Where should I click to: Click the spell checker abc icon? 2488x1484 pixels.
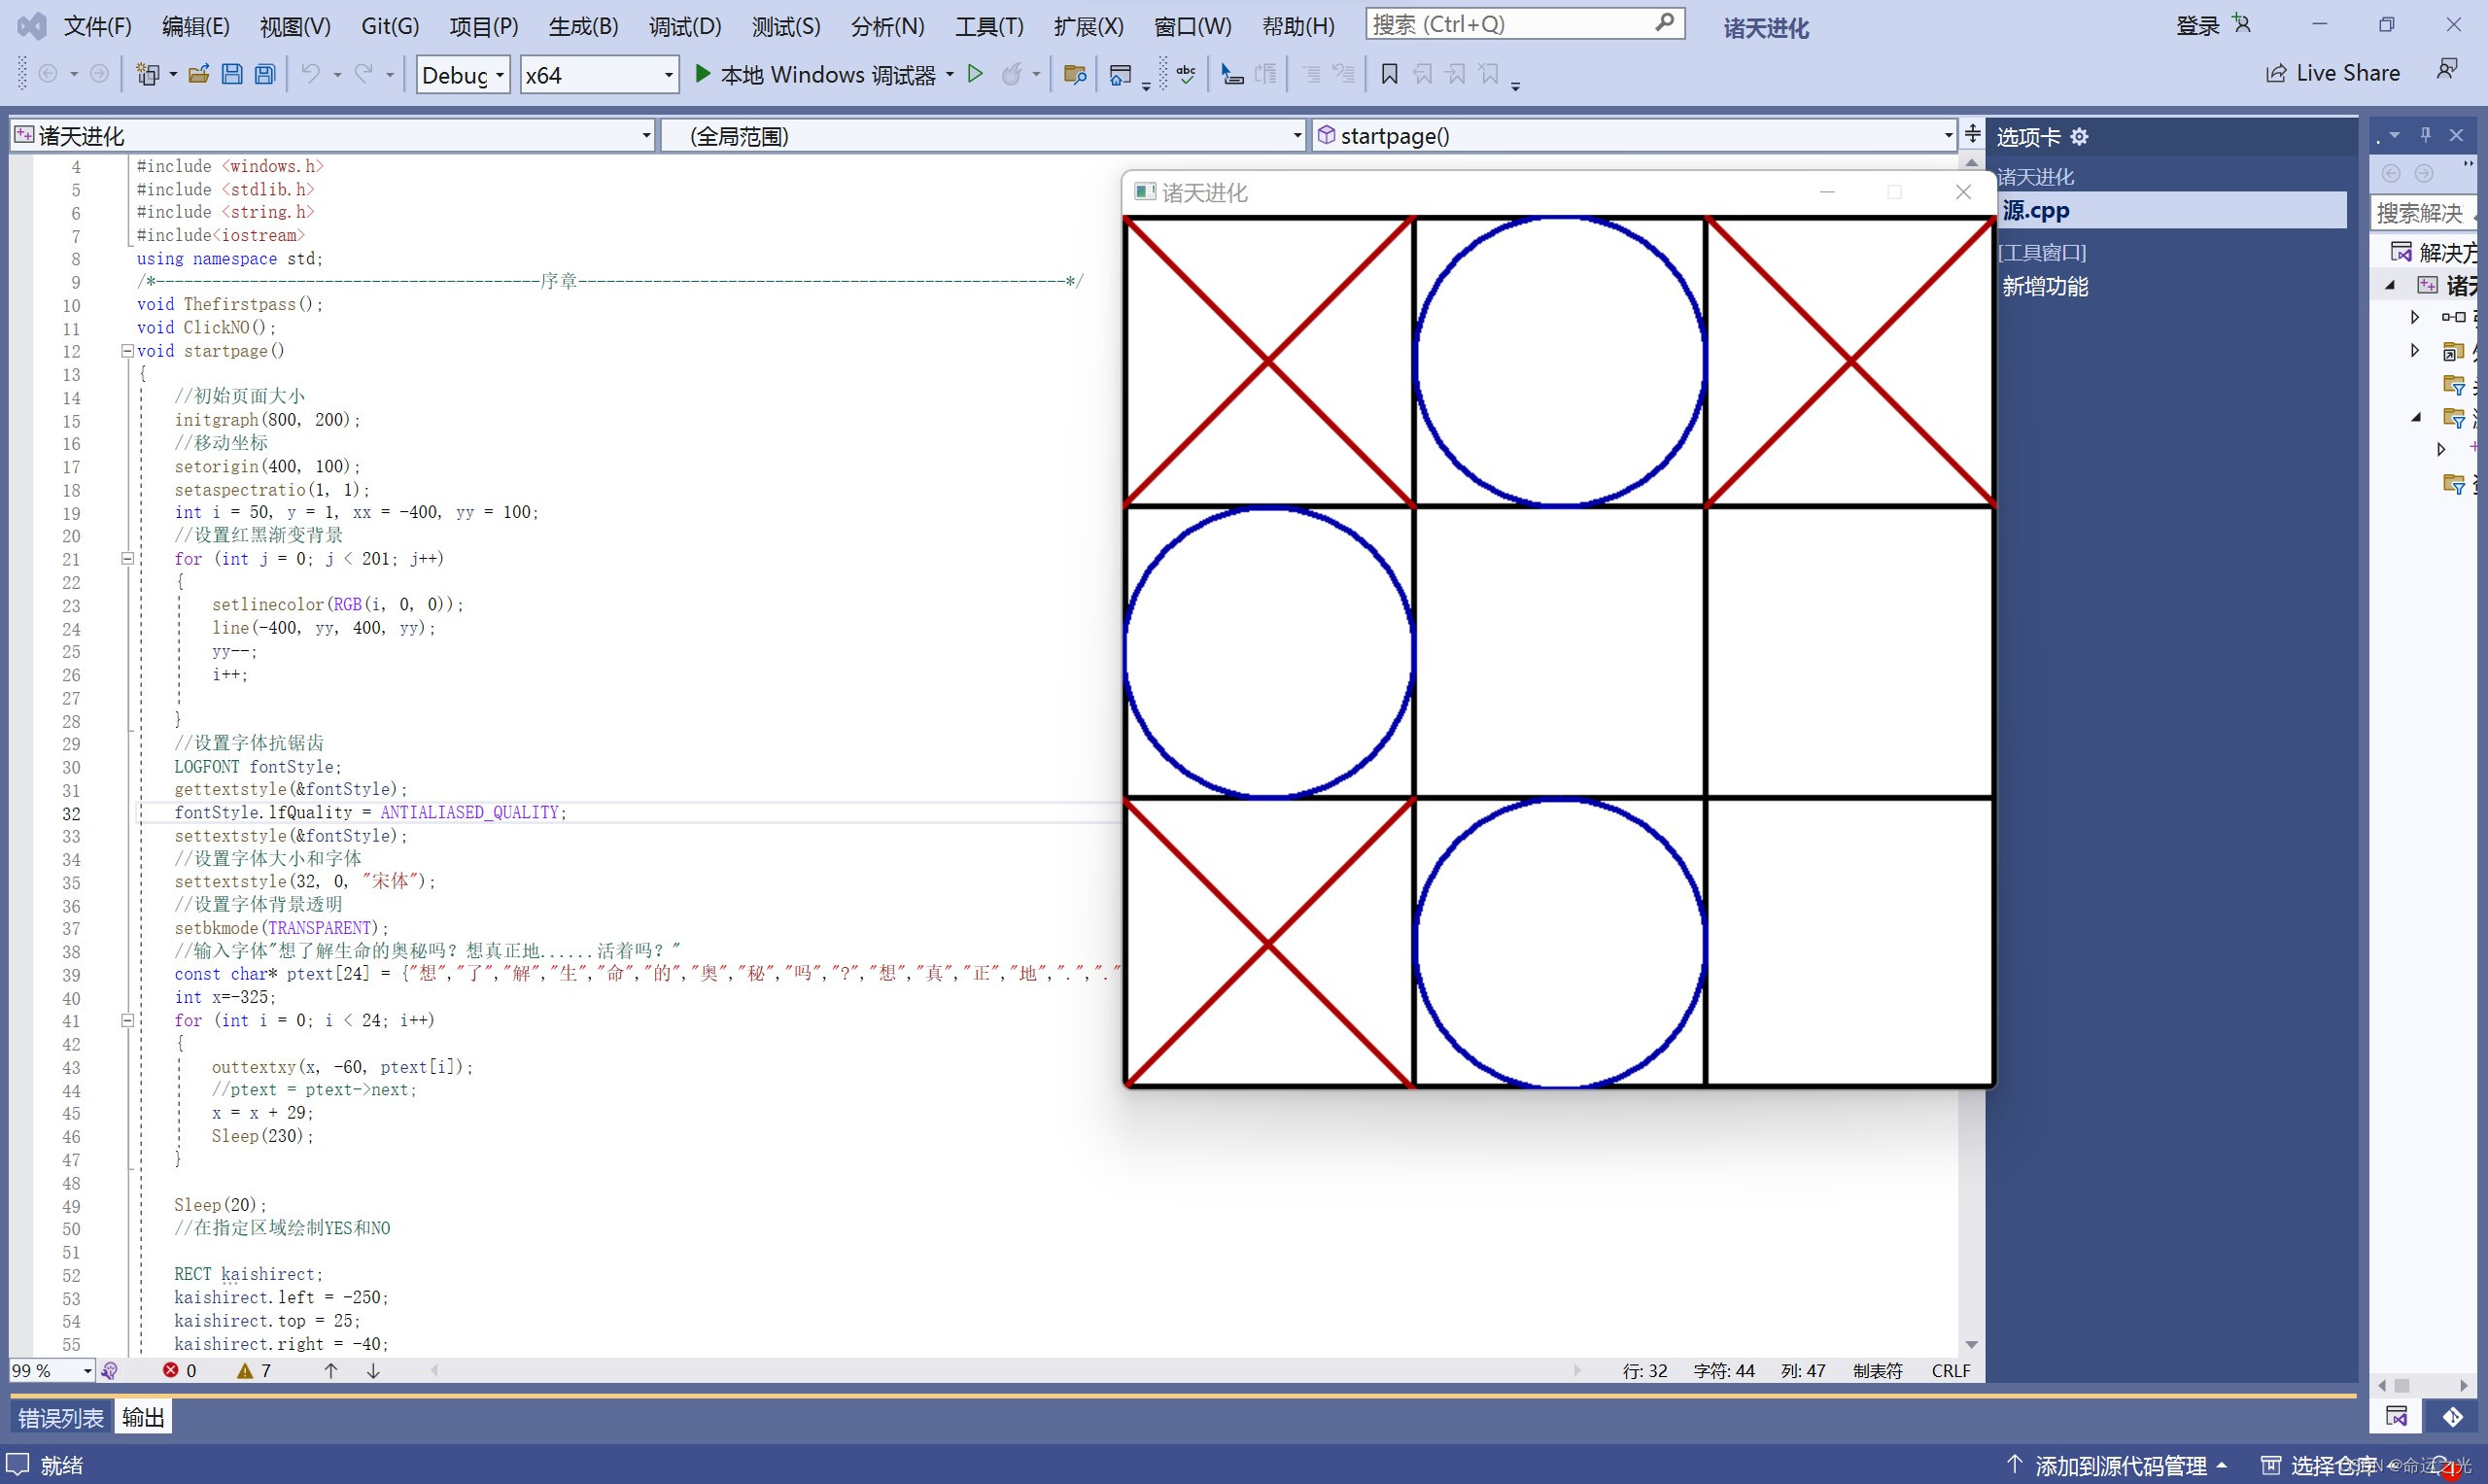coord(1186,74)
